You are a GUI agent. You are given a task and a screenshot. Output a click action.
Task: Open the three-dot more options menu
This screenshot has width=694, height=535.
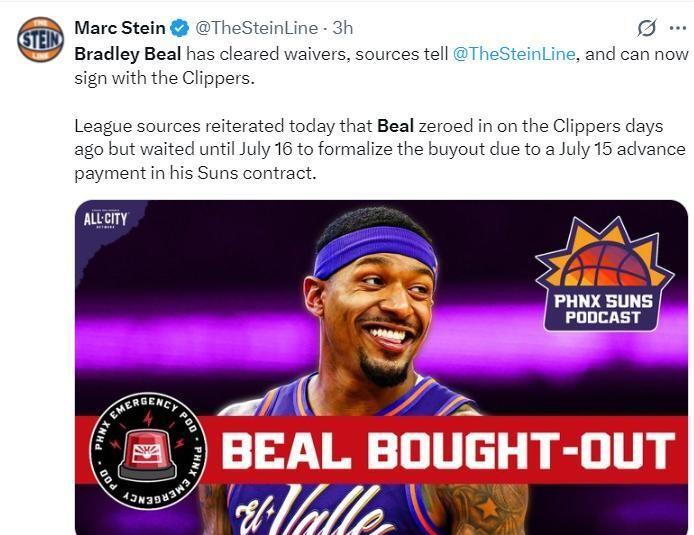tap(678, 28)
